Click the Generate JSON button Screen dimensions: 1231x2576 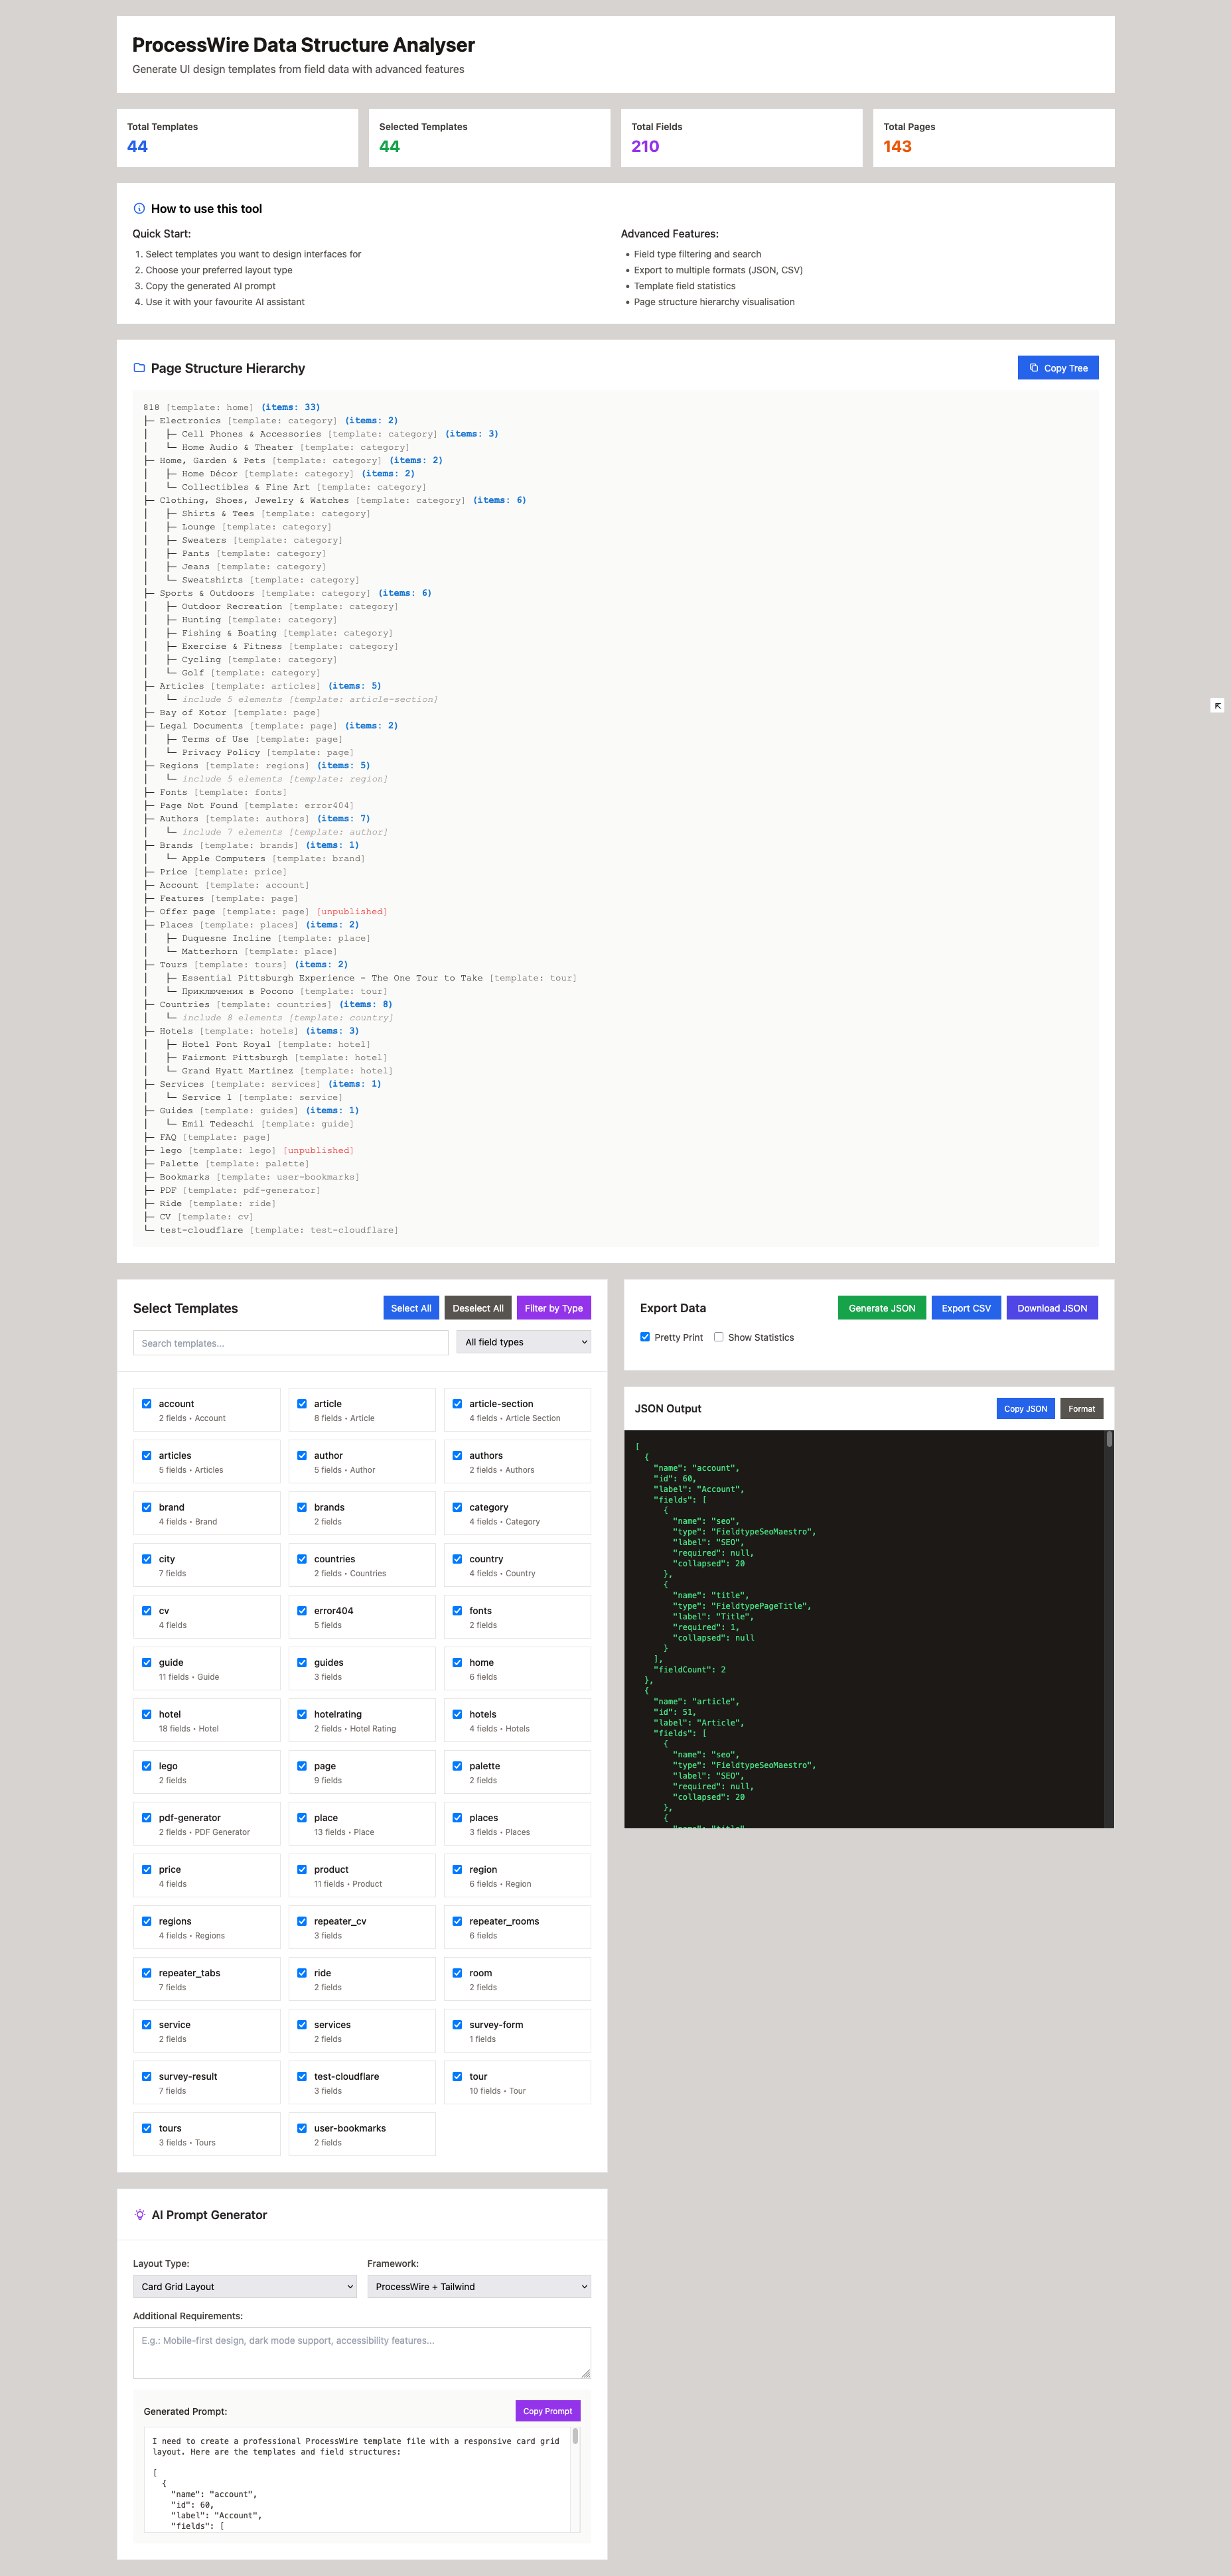click(x=881, y=1308)
